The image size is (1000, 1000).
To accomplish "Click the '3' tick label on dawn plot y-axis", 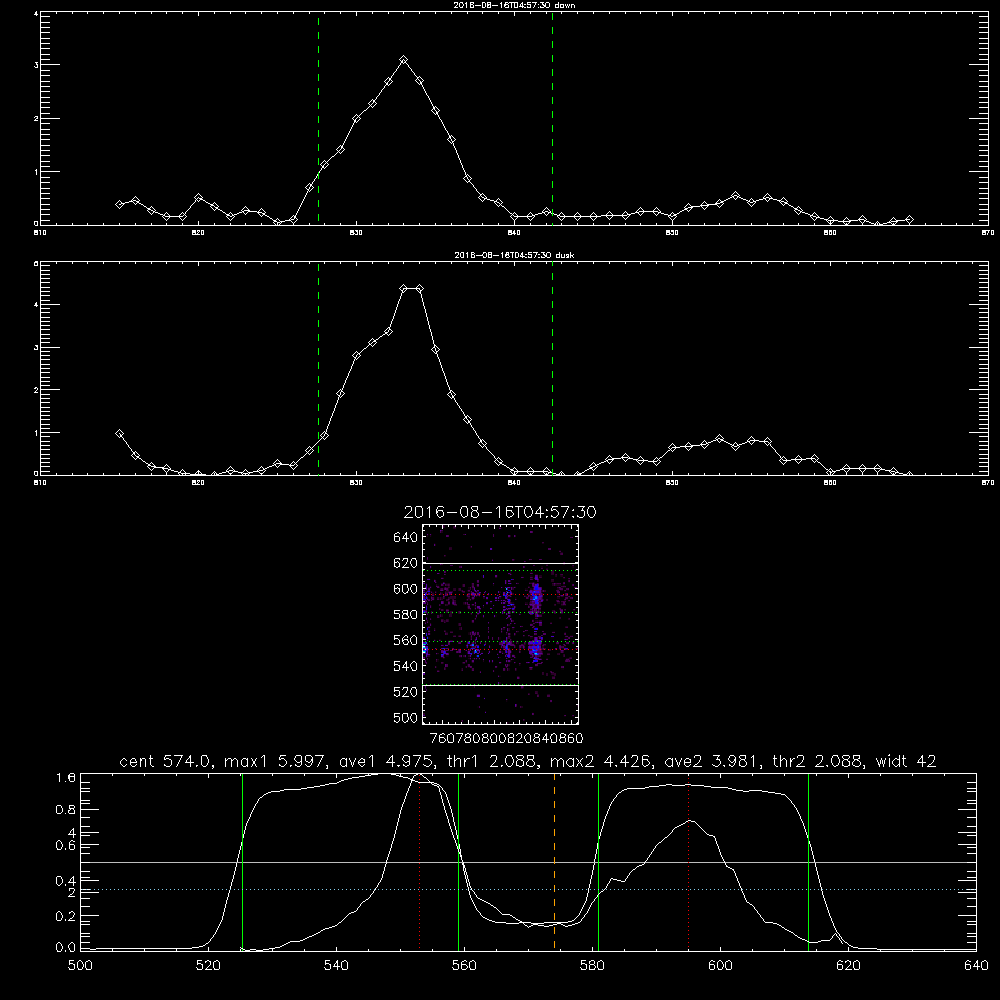I will pos(36,65).
